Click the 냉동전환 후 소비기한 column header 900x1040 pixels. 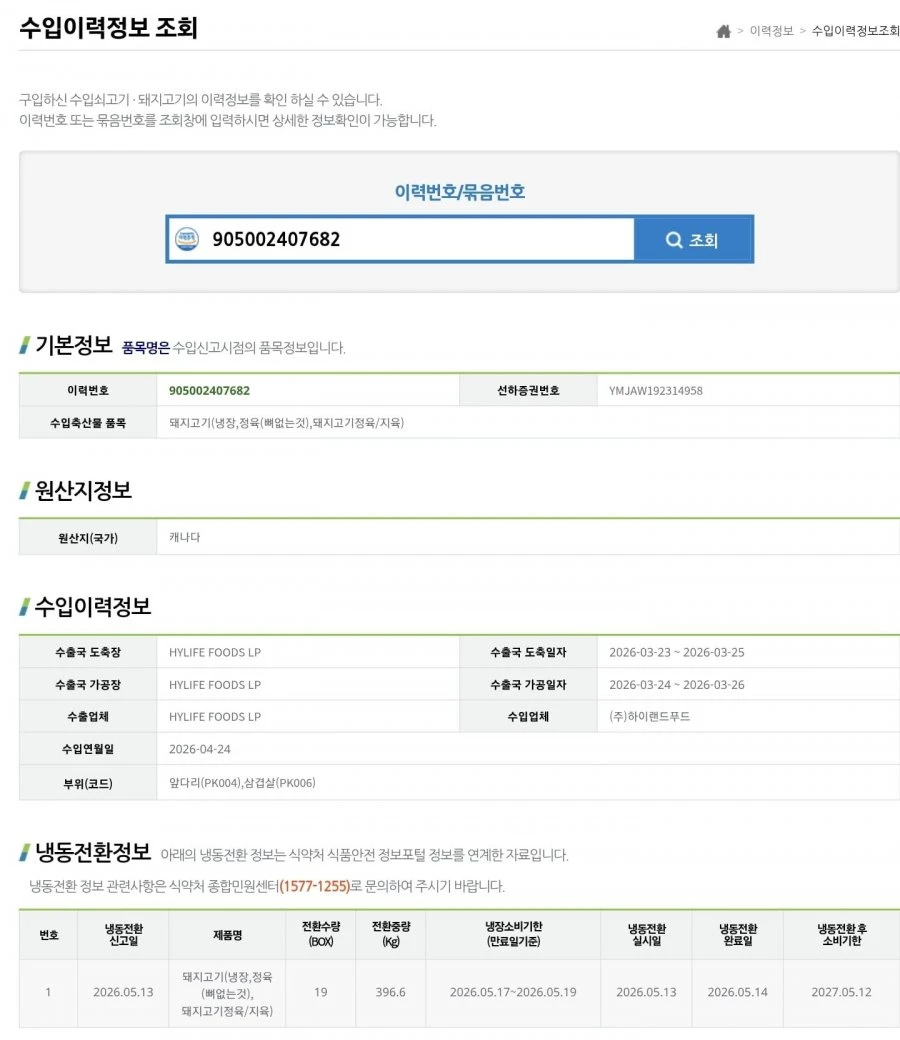pyautogui.click(x=841, y=935)
